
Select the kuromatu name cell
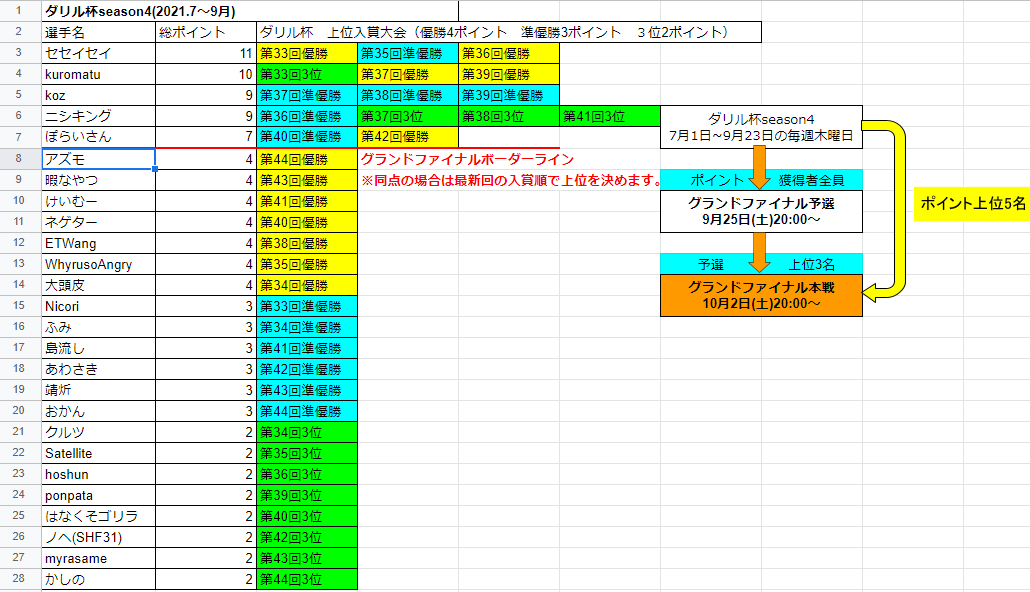[99, 74]
